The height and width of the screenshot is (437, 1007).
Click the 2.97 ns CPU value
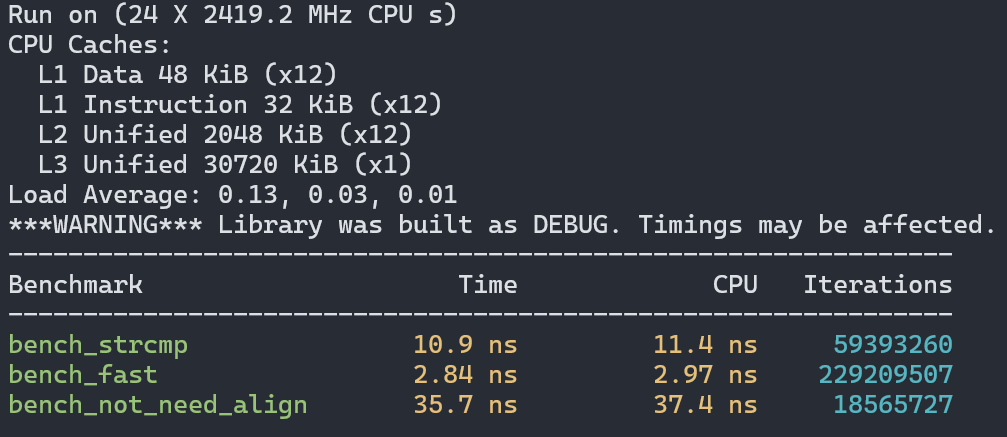(x=705, y=375)
